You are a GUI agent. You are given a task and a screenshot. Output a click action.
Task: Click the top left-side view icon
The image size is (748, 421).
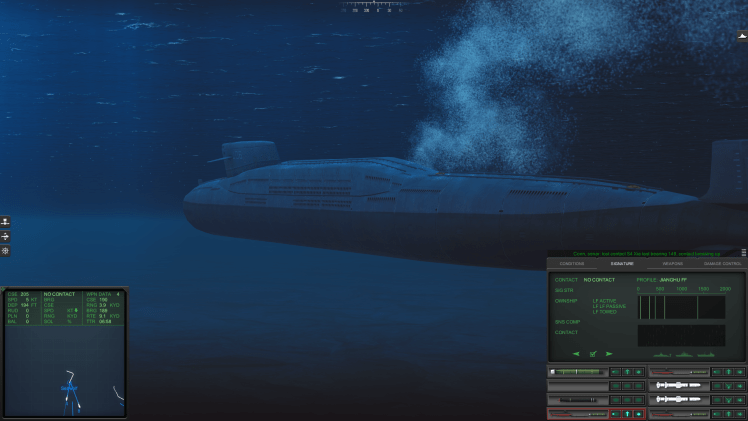tap(5, 221)
